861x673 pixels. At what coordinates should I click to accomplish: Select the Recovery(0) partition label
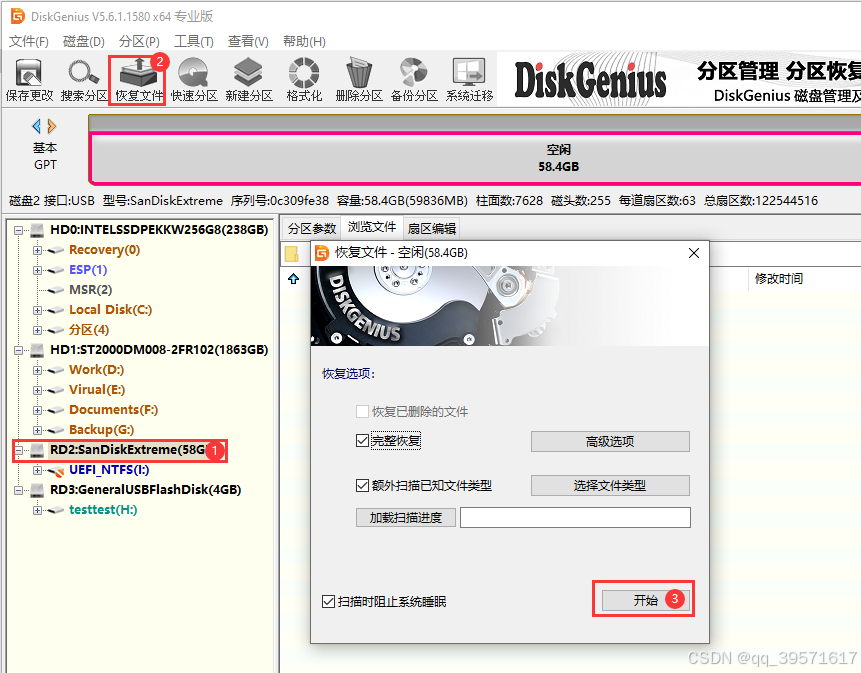104,250
